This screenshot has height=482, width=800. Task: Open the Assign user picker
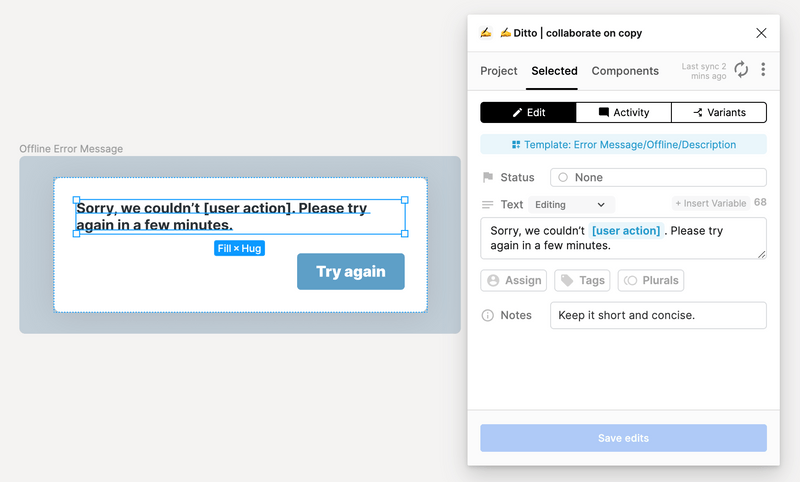click(513, 281)
